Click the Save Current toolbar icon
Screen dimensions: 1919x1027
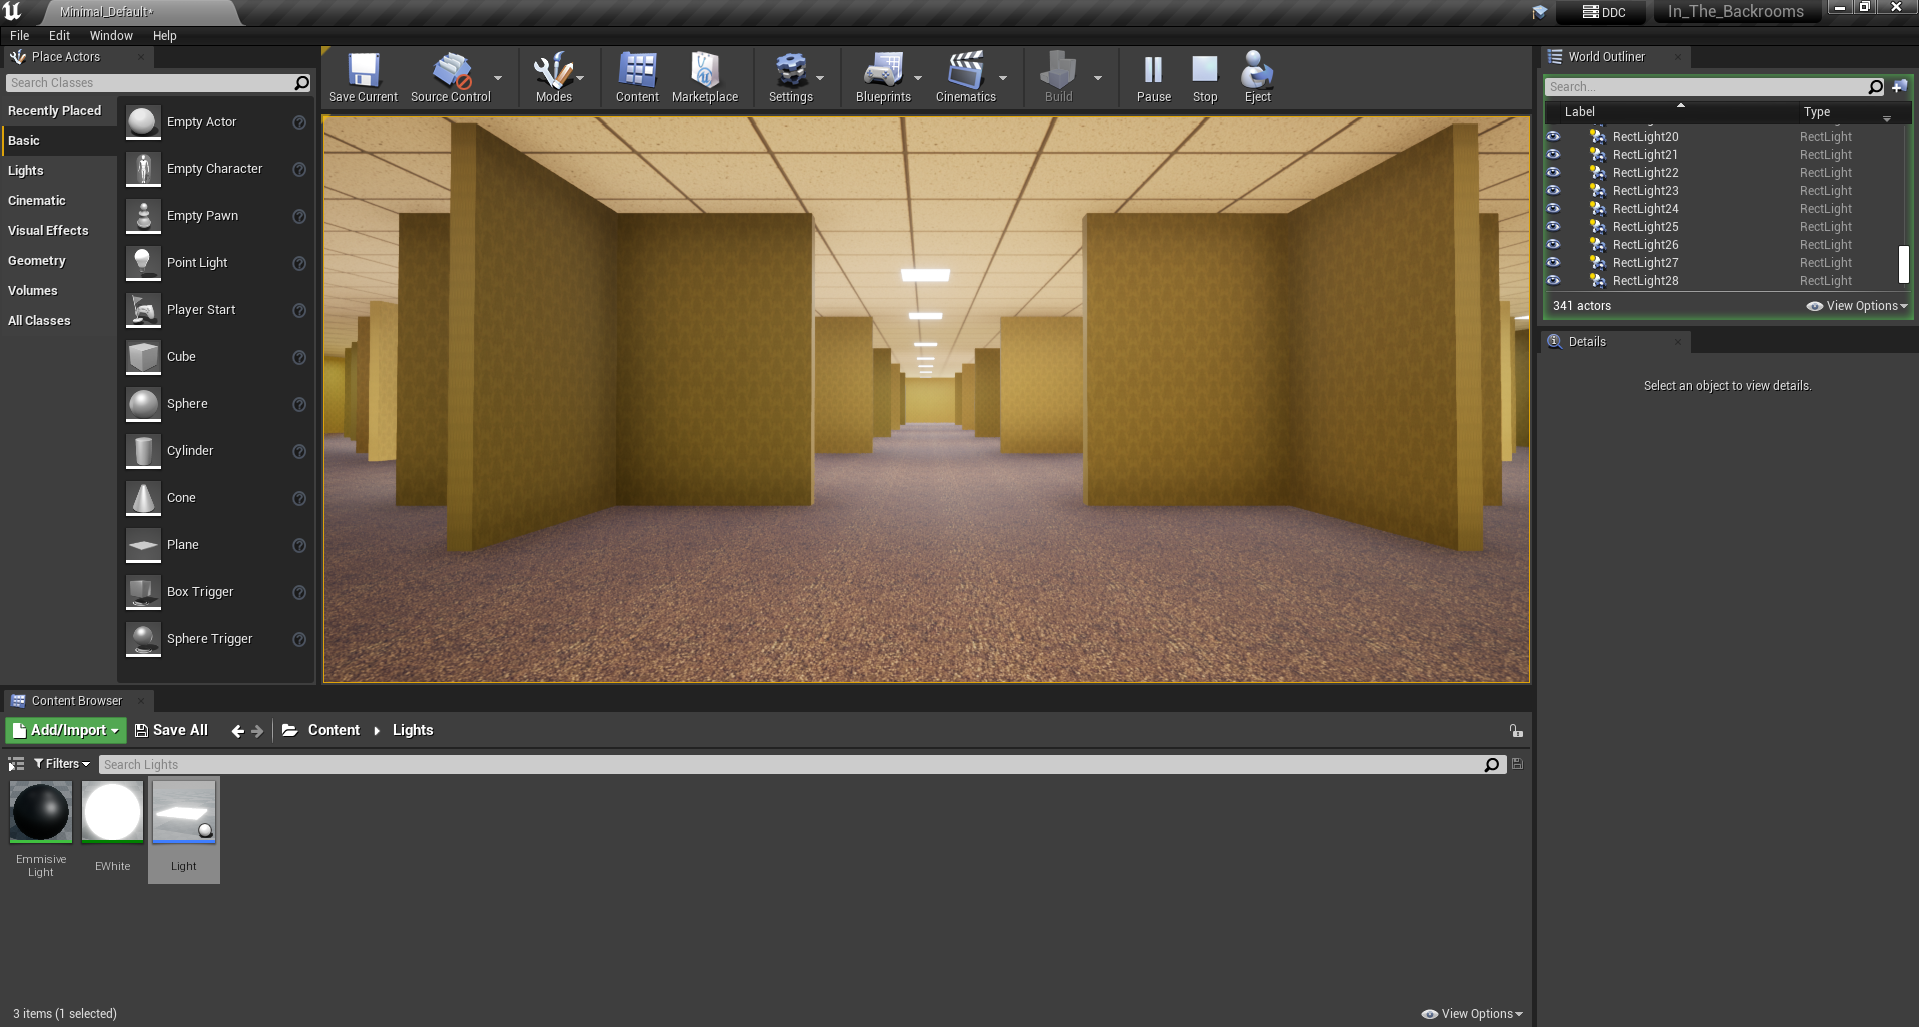pos(363,78)
